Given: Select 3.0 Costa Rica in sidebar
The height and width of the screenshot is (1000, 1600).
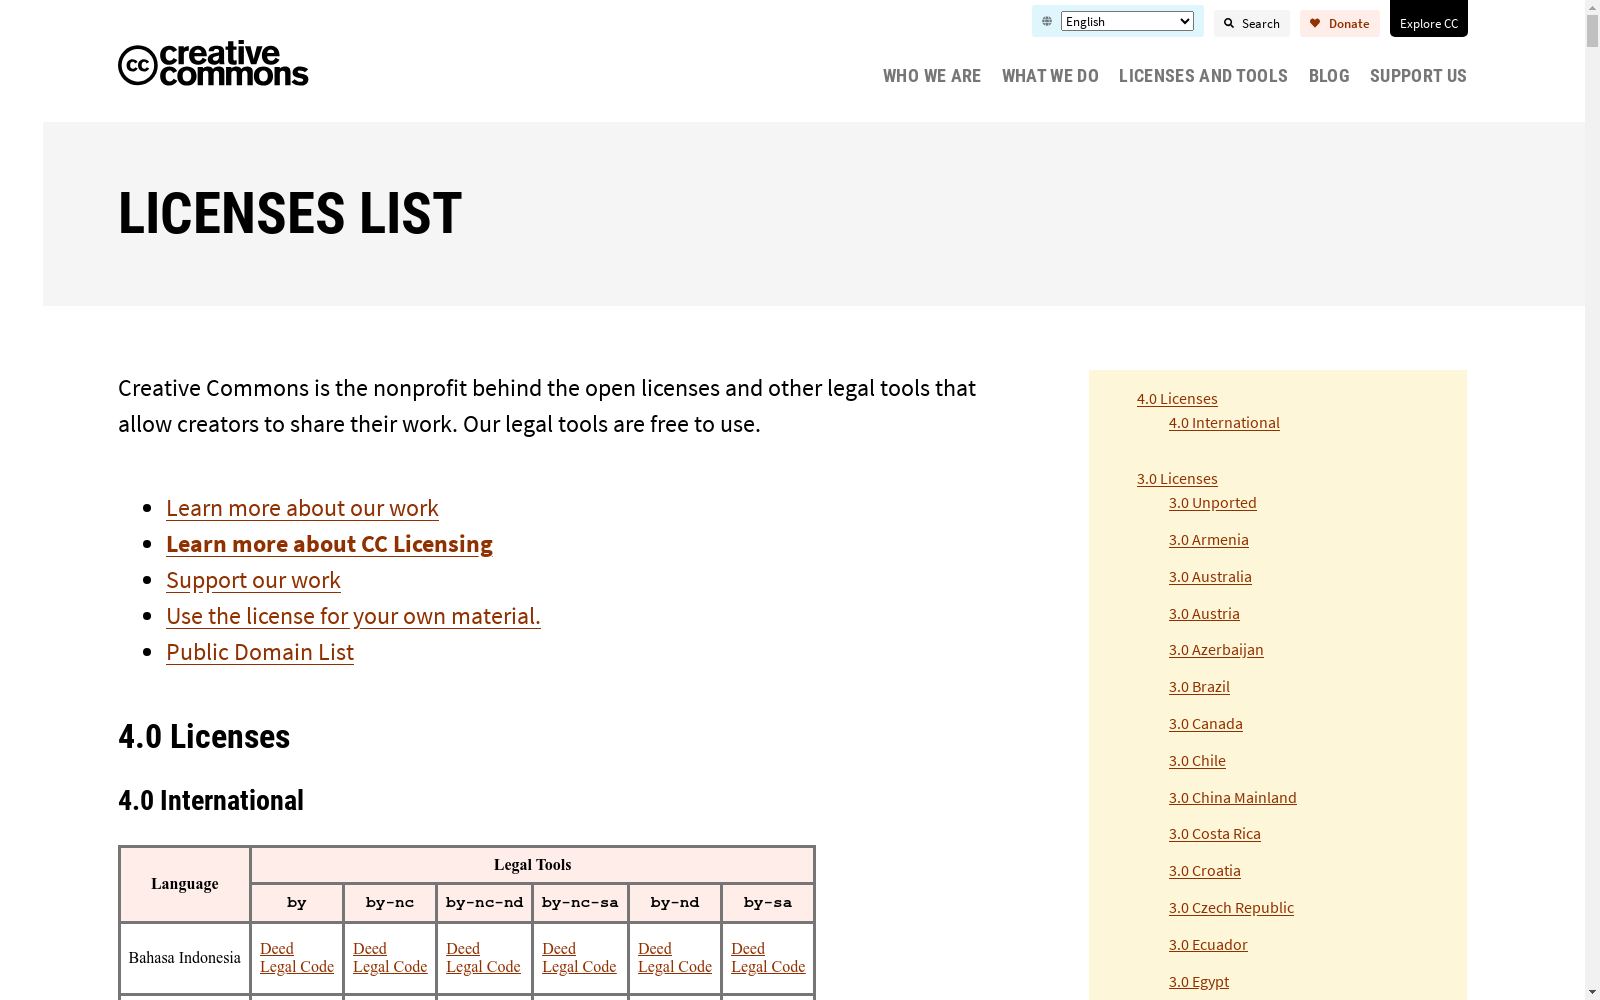Looking at the screenshot, I should point(1214,833).
